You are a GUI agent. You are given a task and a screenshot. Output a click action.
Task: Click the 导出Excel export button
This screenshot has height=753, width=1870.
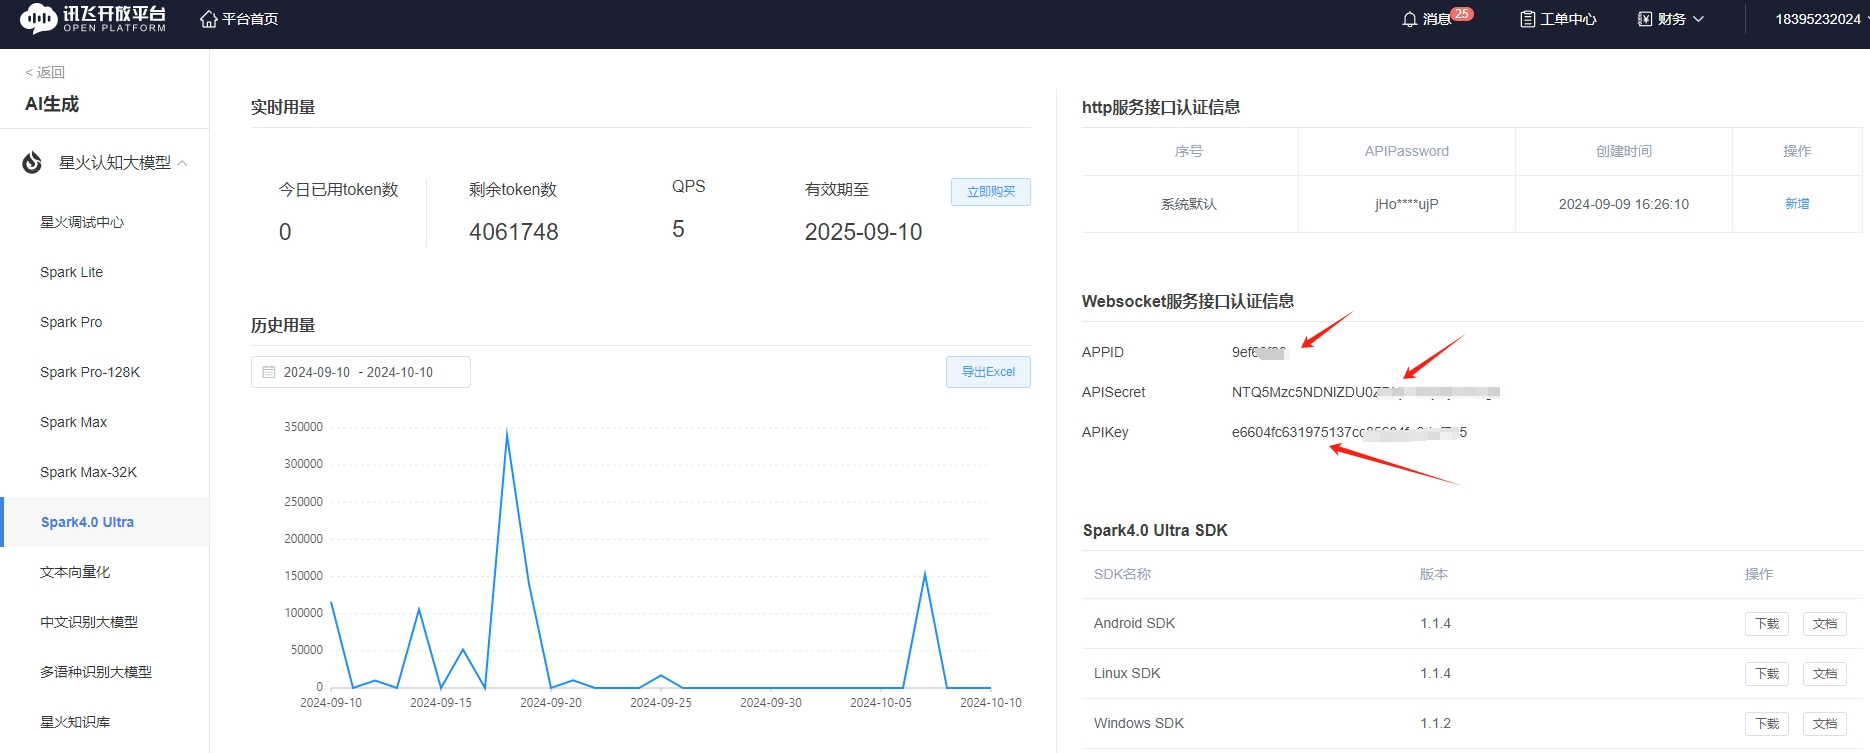[988, 372]
